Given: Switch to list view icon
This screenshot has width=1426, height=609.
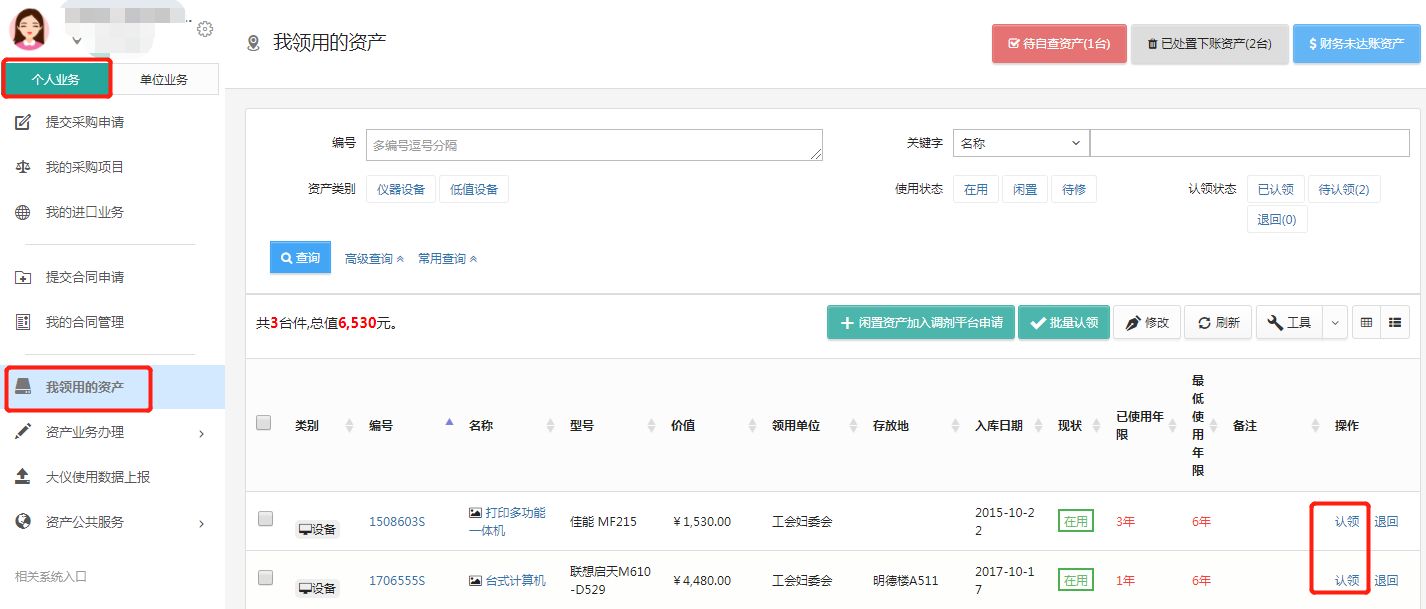Looking at the screenshot, I should click(x=1395, y=323).
